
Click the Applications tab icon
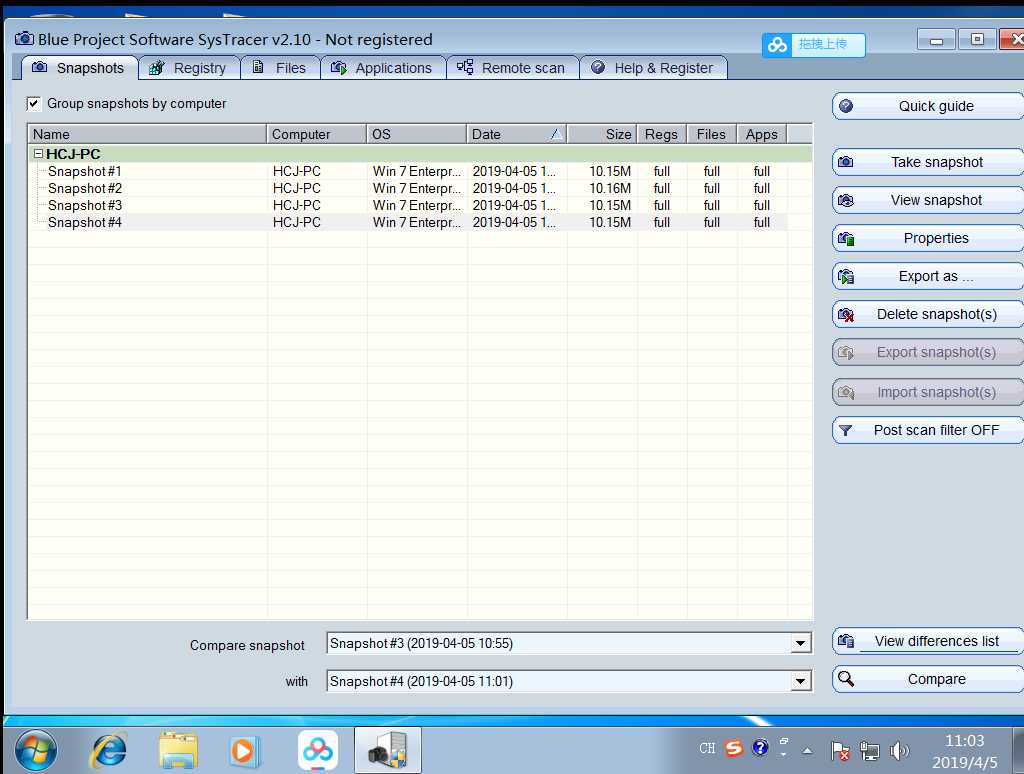coord(338,67)
